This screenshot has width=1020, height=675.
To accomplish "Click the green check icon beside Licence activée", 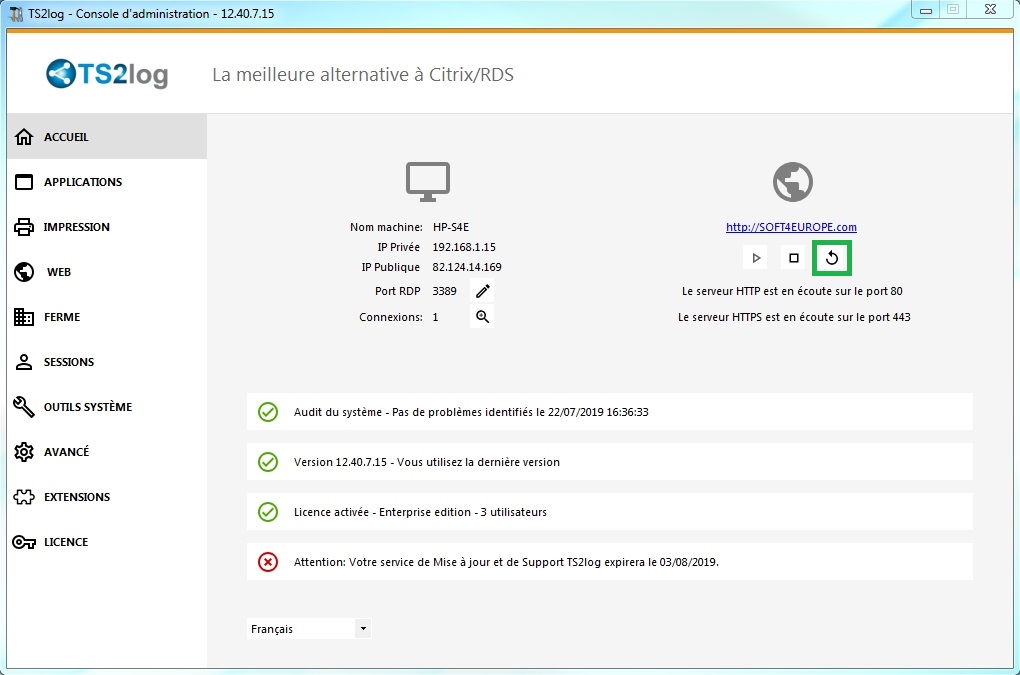I will (268, 512).
